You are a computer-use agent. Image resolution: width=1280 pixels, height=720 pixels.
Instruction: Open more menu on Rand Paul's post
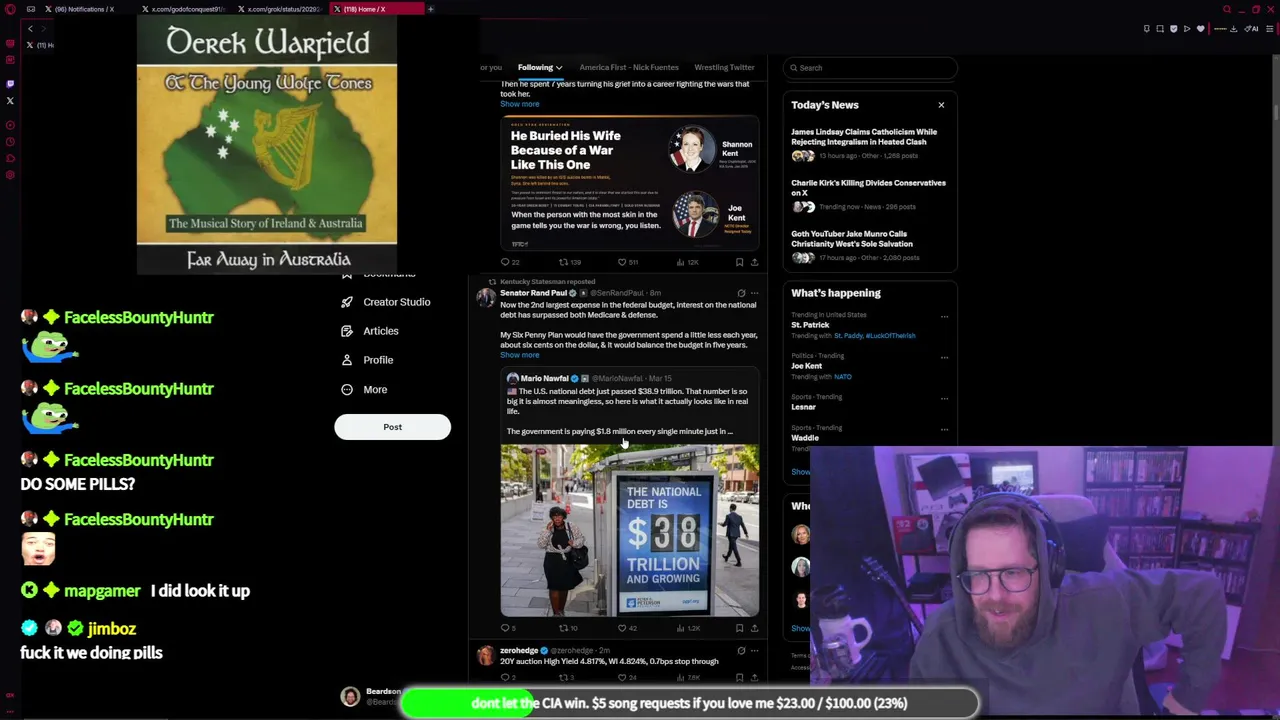coord(755,293)
